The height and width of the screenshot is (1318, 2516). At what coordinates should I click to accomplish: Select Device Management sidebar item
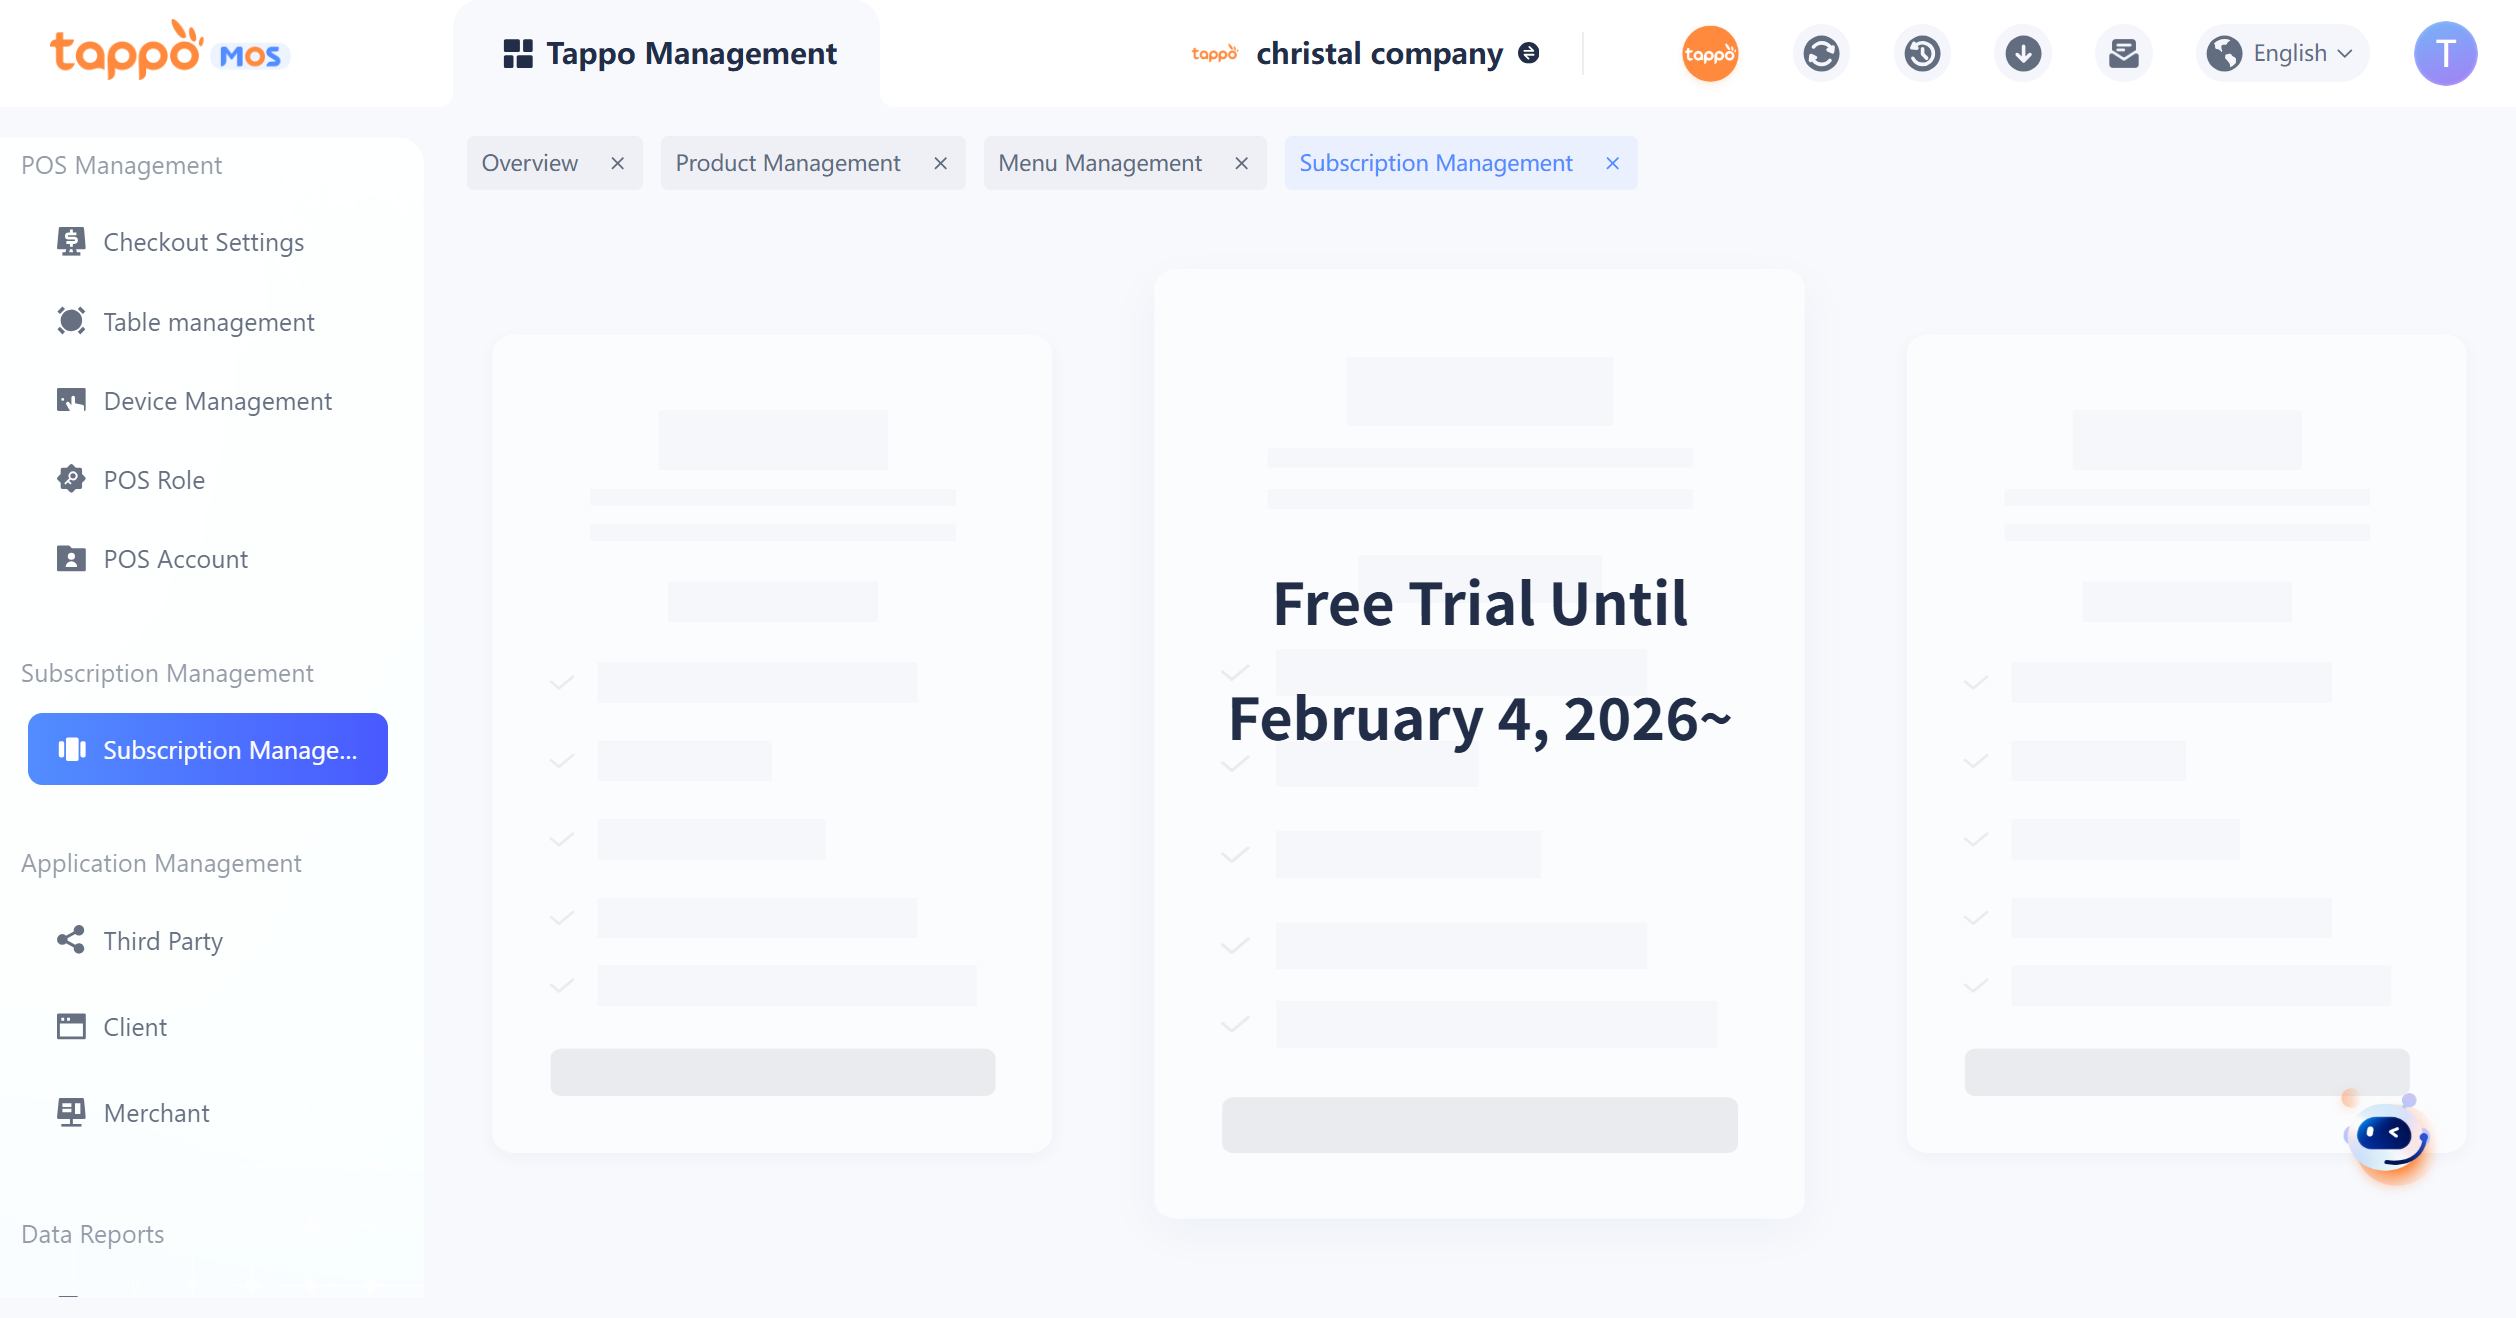[x=217, y=401]
